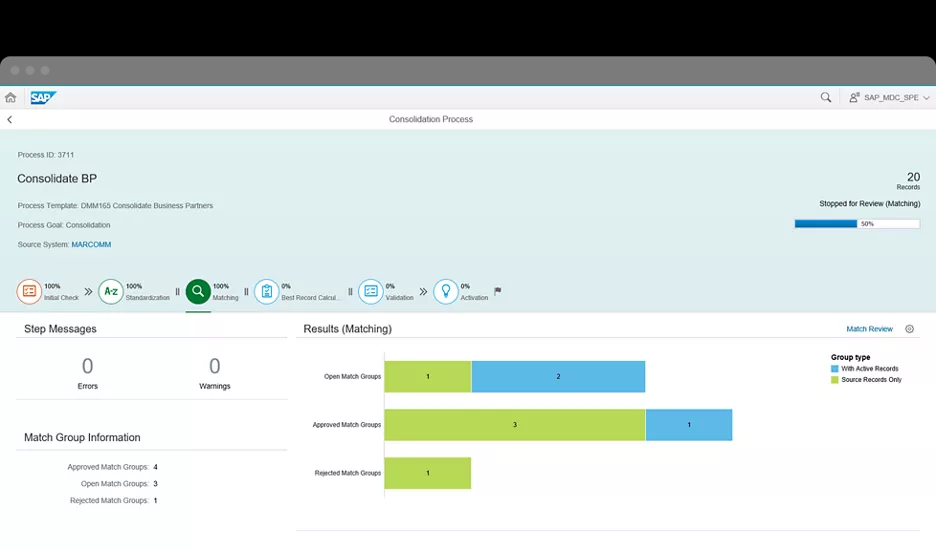Viewport: 936px width, 550px height.
Task: Select the Activation lightbulb step icon
Action: pos(445,291)
